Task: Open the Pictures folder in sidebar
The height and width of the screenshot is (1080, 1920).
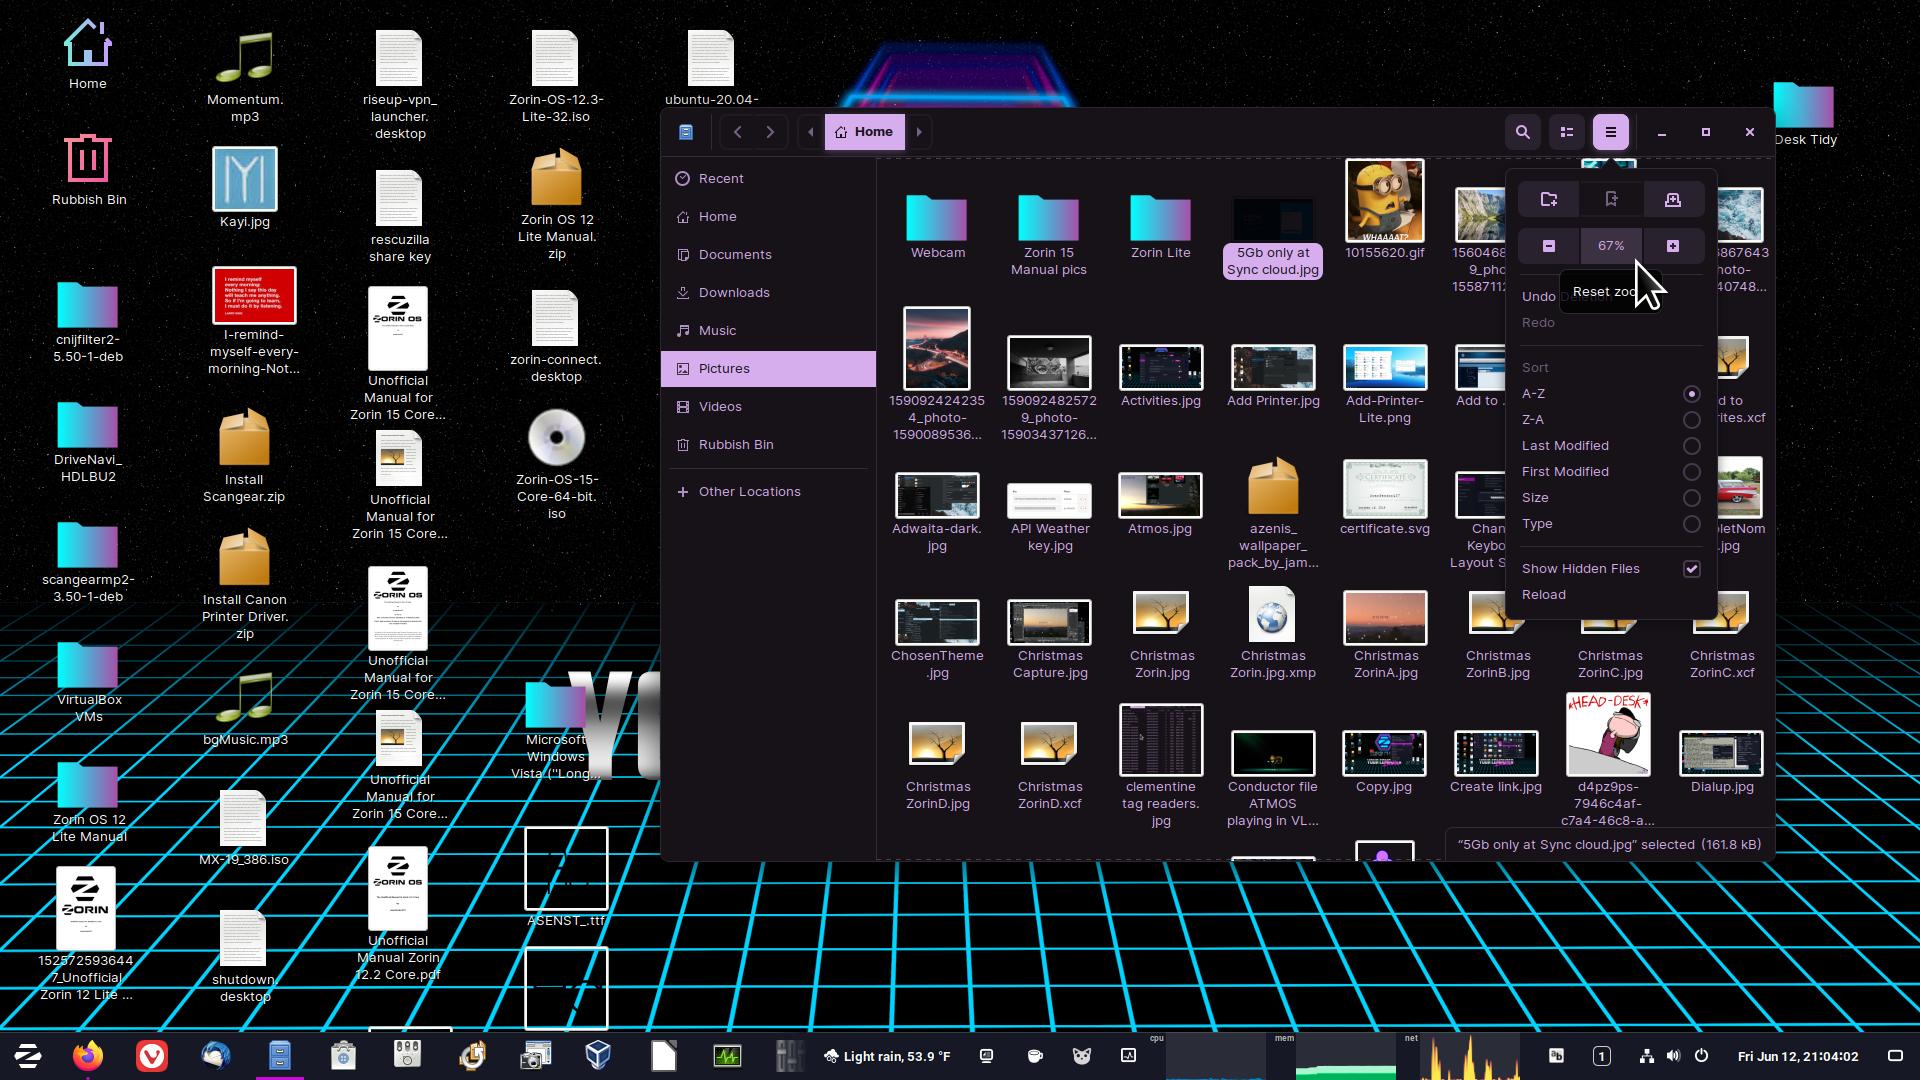Action: click(723, 367)
